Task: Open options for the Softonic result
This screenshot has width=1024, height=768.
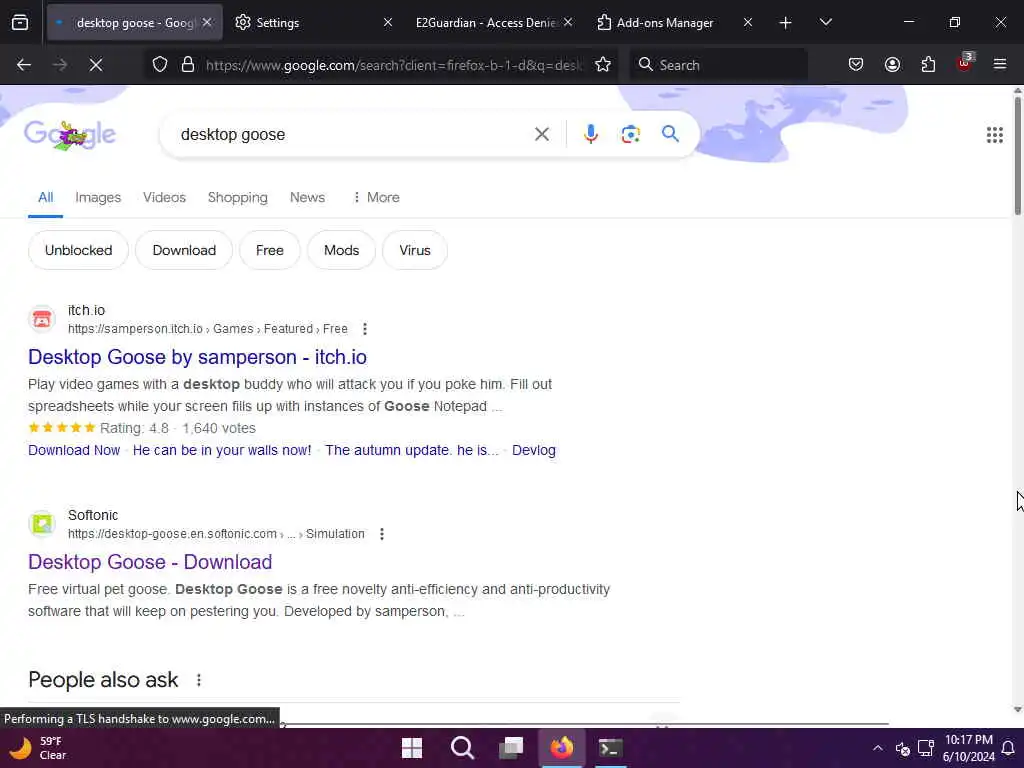Action: coord(382,534)
